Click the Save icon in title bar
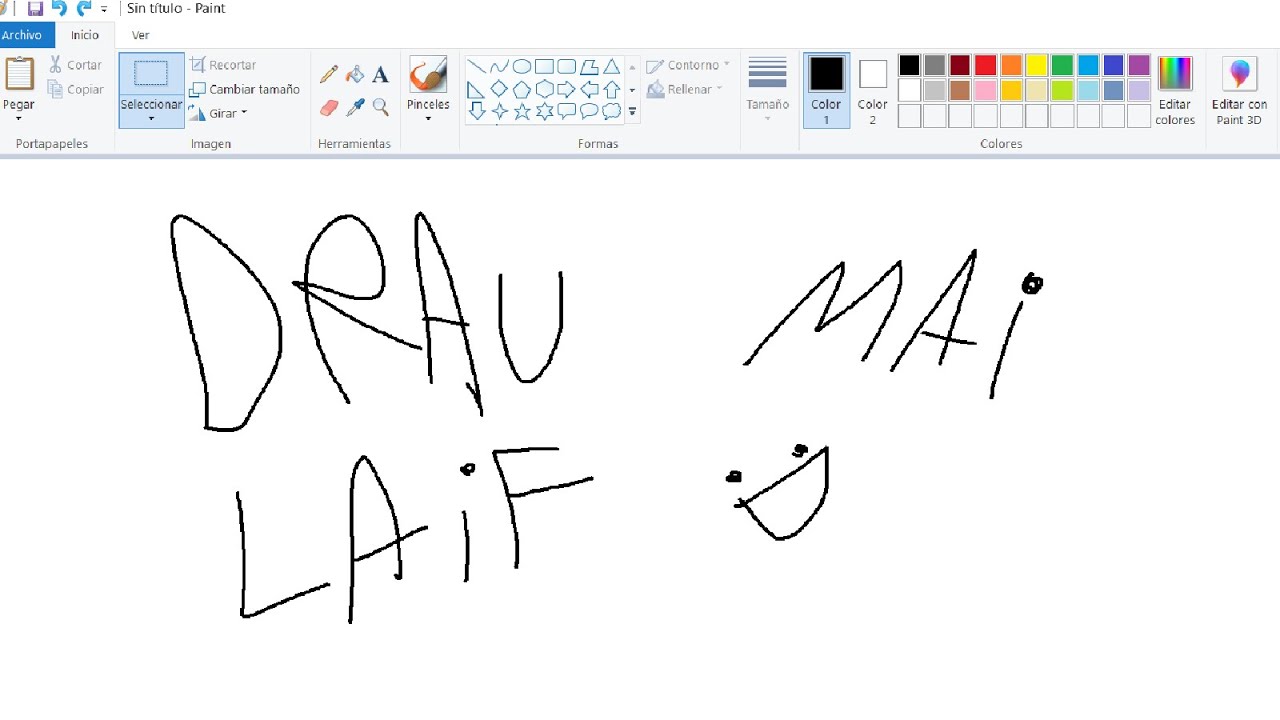1280x720 pixels. point(35,8)
